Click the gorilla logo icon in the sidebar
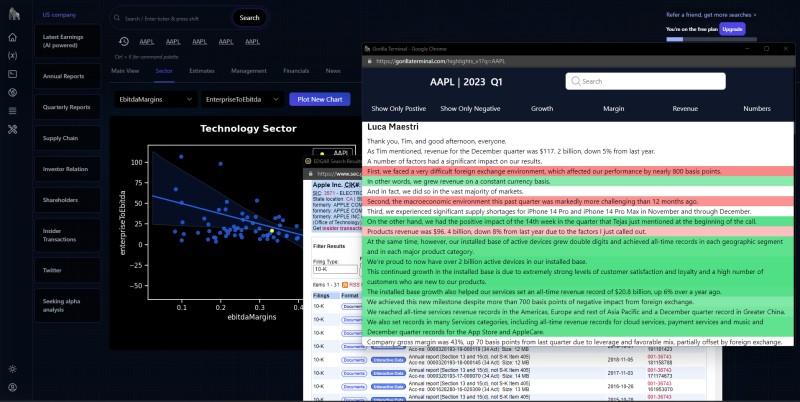 point(14,14)
